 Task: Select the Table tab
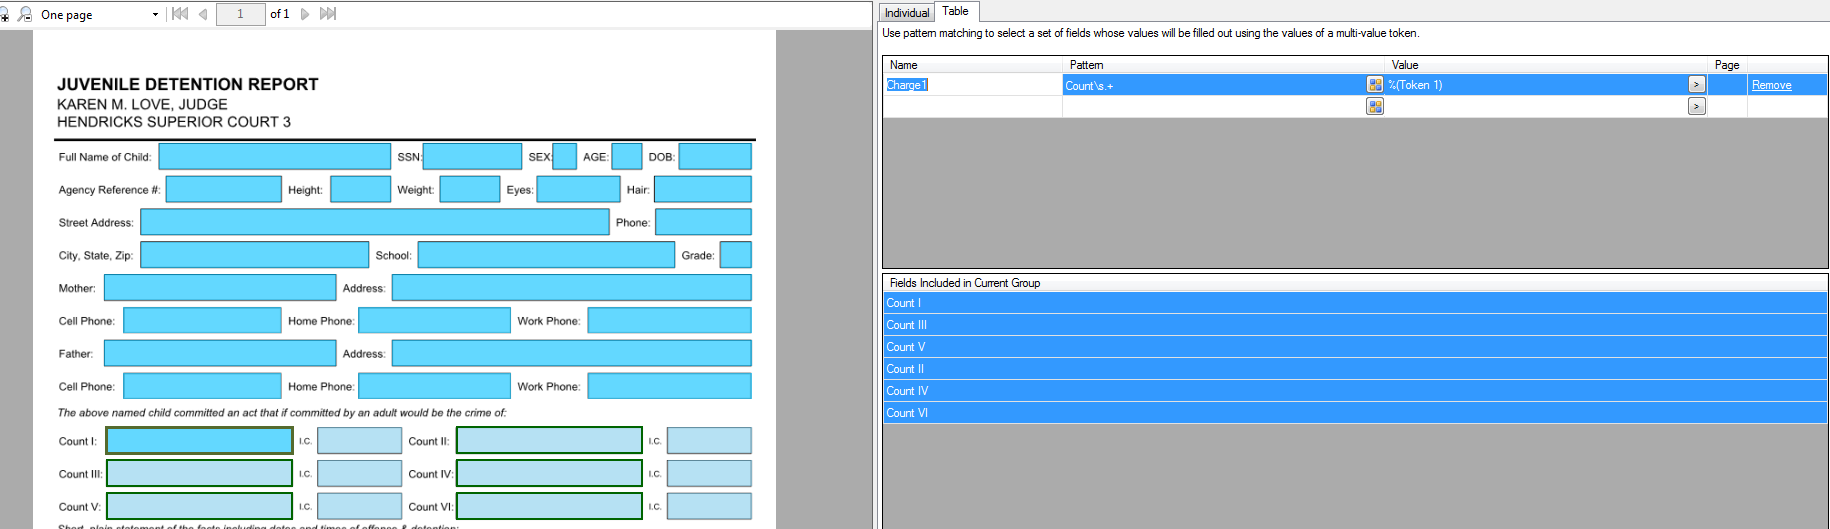tap(955, 12)
